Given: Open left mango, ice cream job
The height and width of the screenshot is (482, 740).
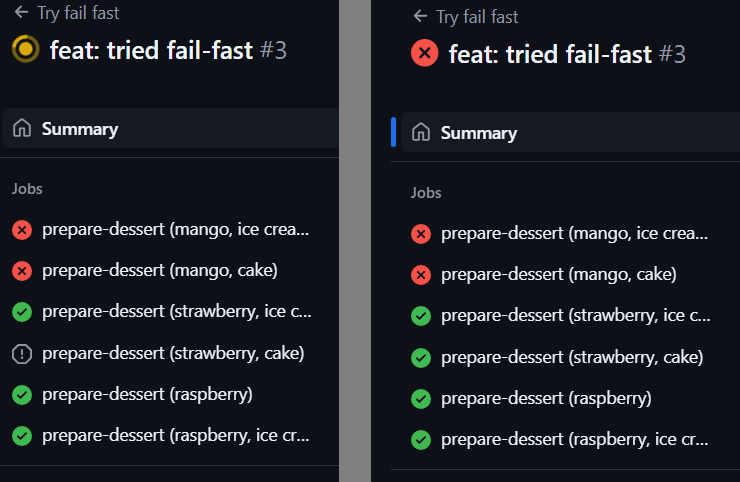Looking at the screenshot, I should [176, 230].
